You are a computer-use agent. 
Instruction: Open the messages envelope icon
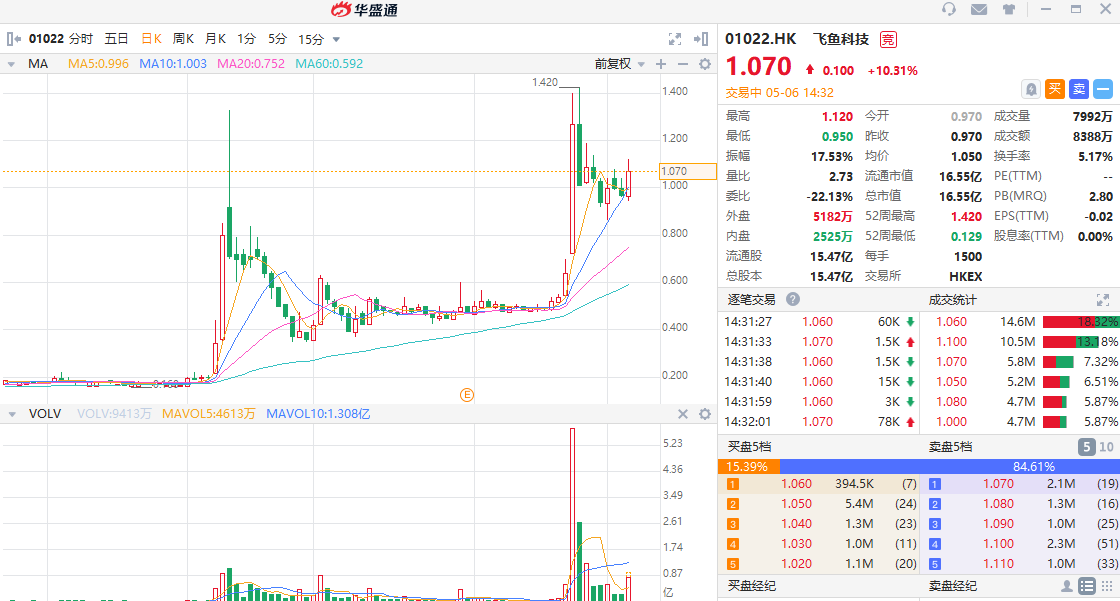tap(979, 9)
